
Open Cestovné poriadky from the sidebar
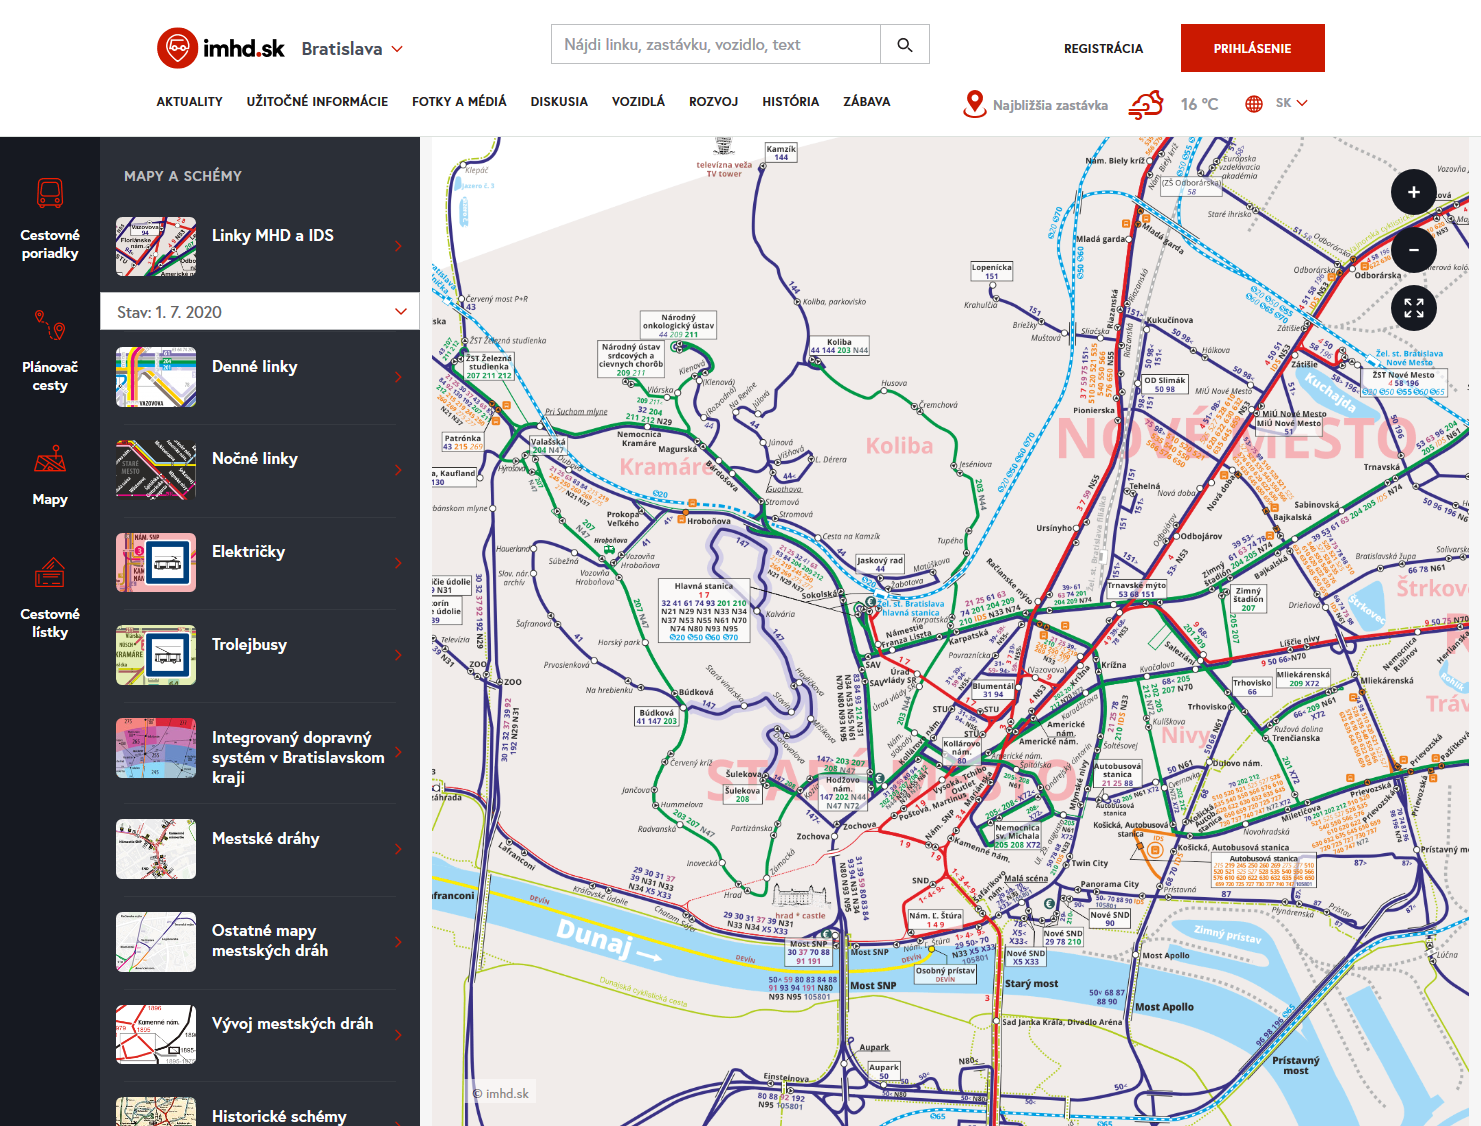click(50, 218)
